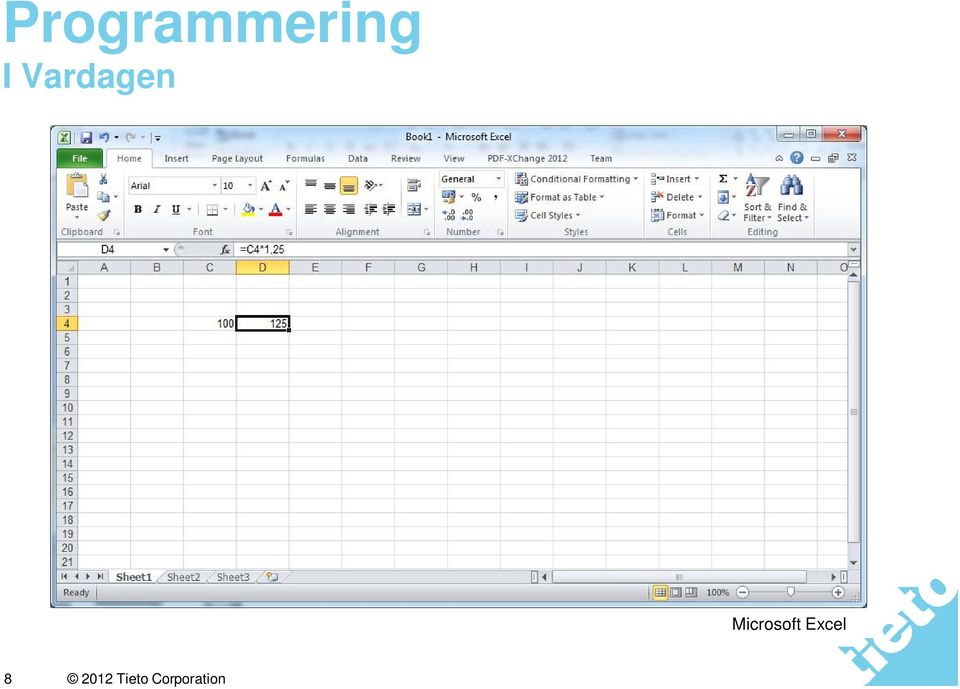Screen dimensions: 960x689
Task: Click the zoom in plus button
Action: pyautogui.click(x=838, y=592)
